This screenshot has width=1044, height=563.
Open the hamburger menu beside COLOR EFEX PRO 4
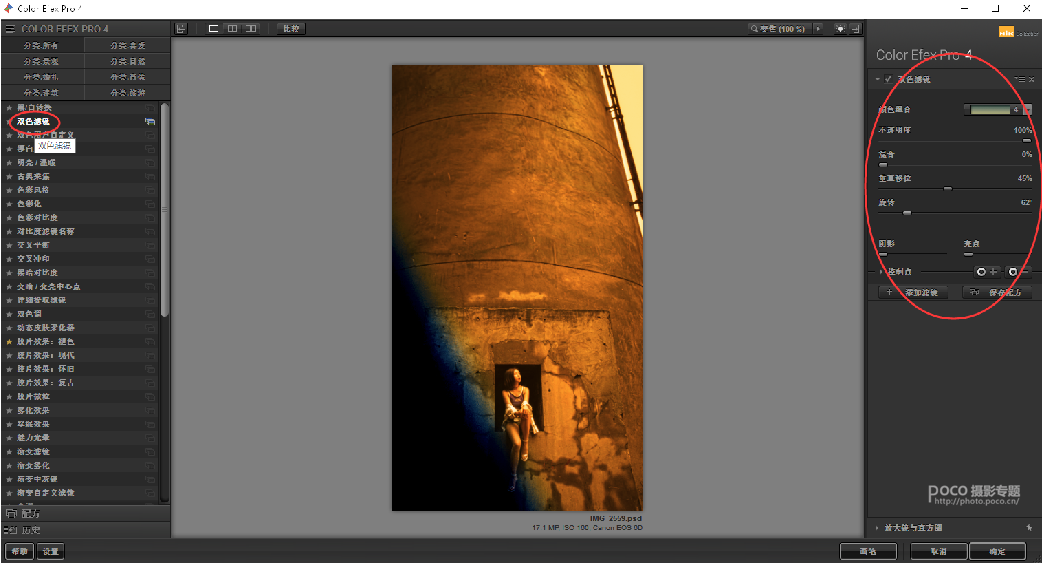pos(10,29)
